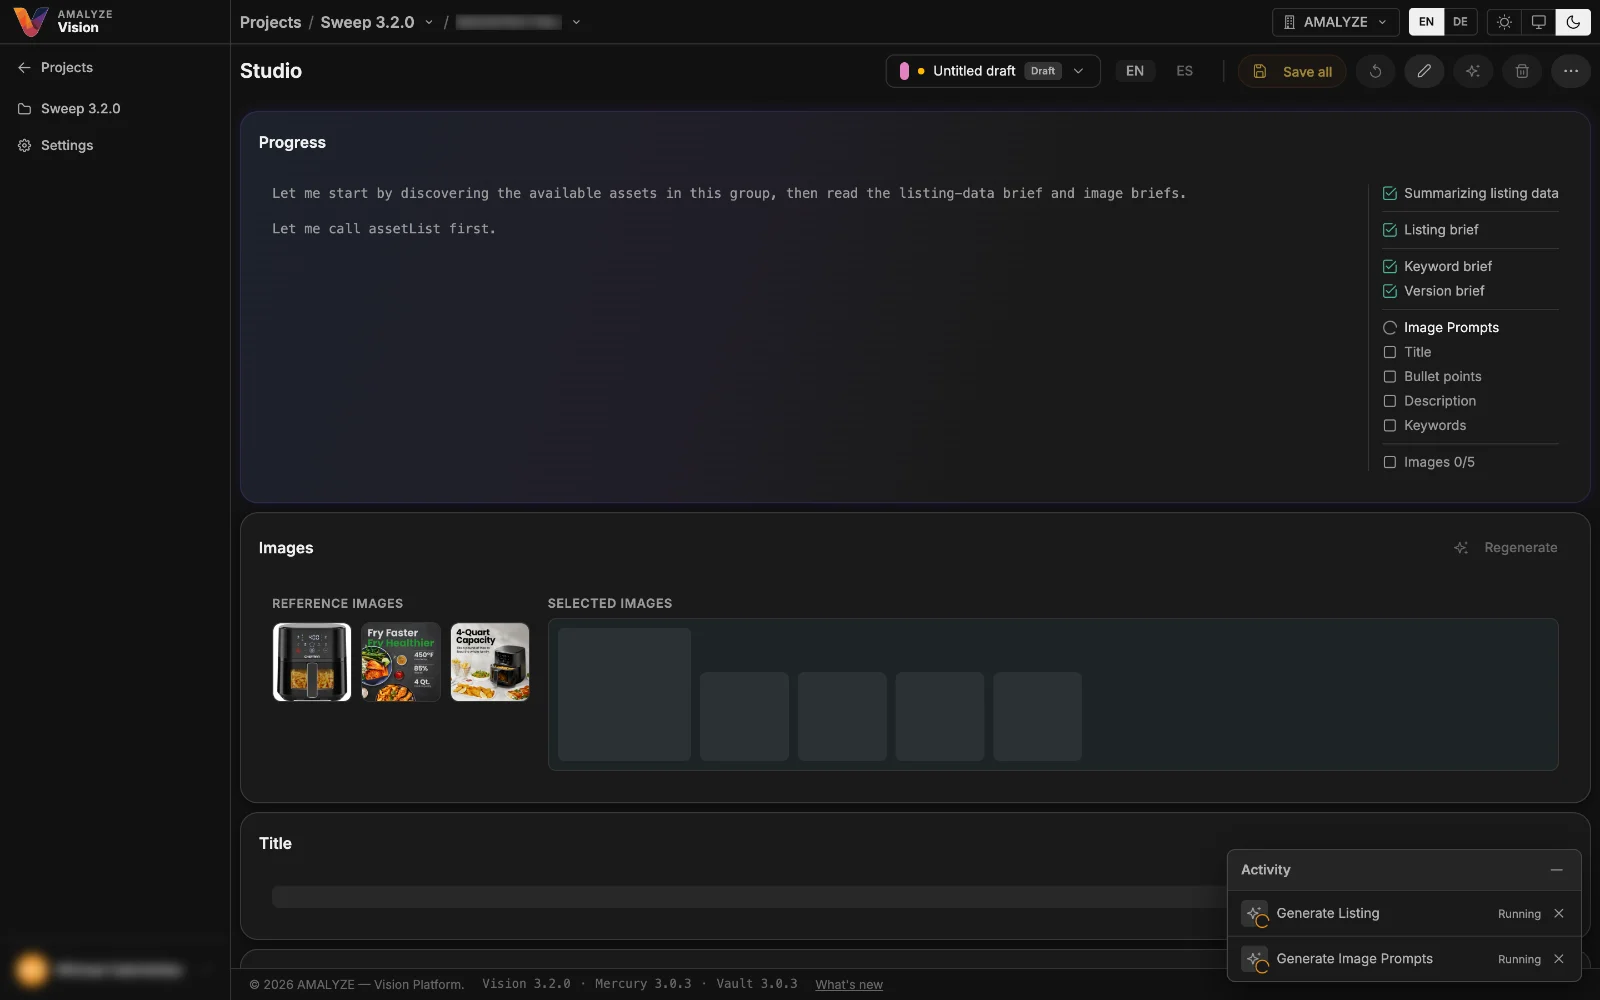Switch interface language to DE
The image size is (1600, 1000).
1460,22
